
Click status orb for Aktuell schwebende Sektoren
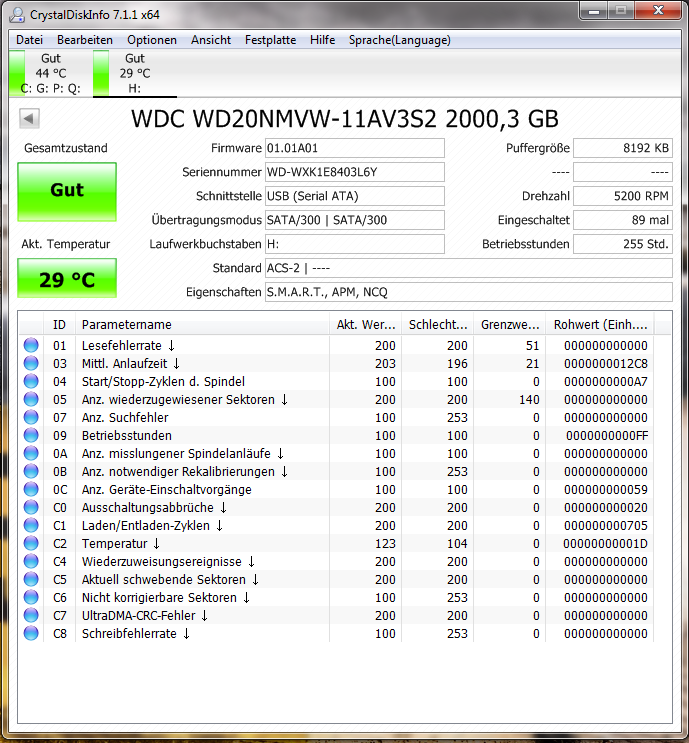(x=31, y=579)
